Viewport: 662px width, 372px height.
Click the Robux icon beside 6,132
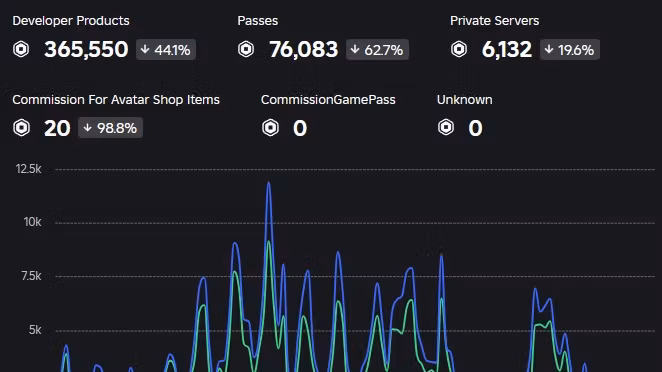tap(459, 49)
